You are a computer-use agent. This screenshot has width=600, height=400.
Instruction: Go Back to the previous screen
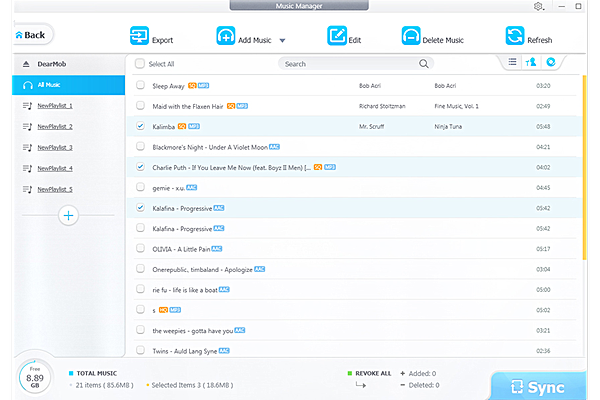click(32, 35)
